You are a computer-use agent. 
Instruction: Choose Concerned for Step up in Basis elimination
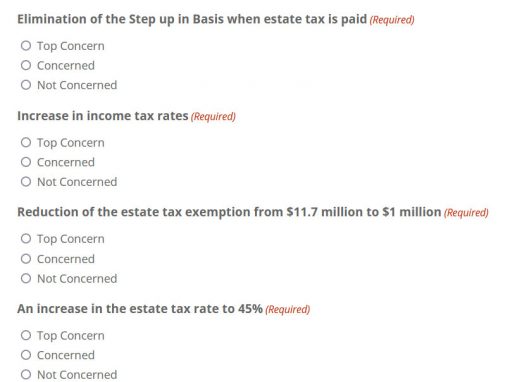coord(26,65)
